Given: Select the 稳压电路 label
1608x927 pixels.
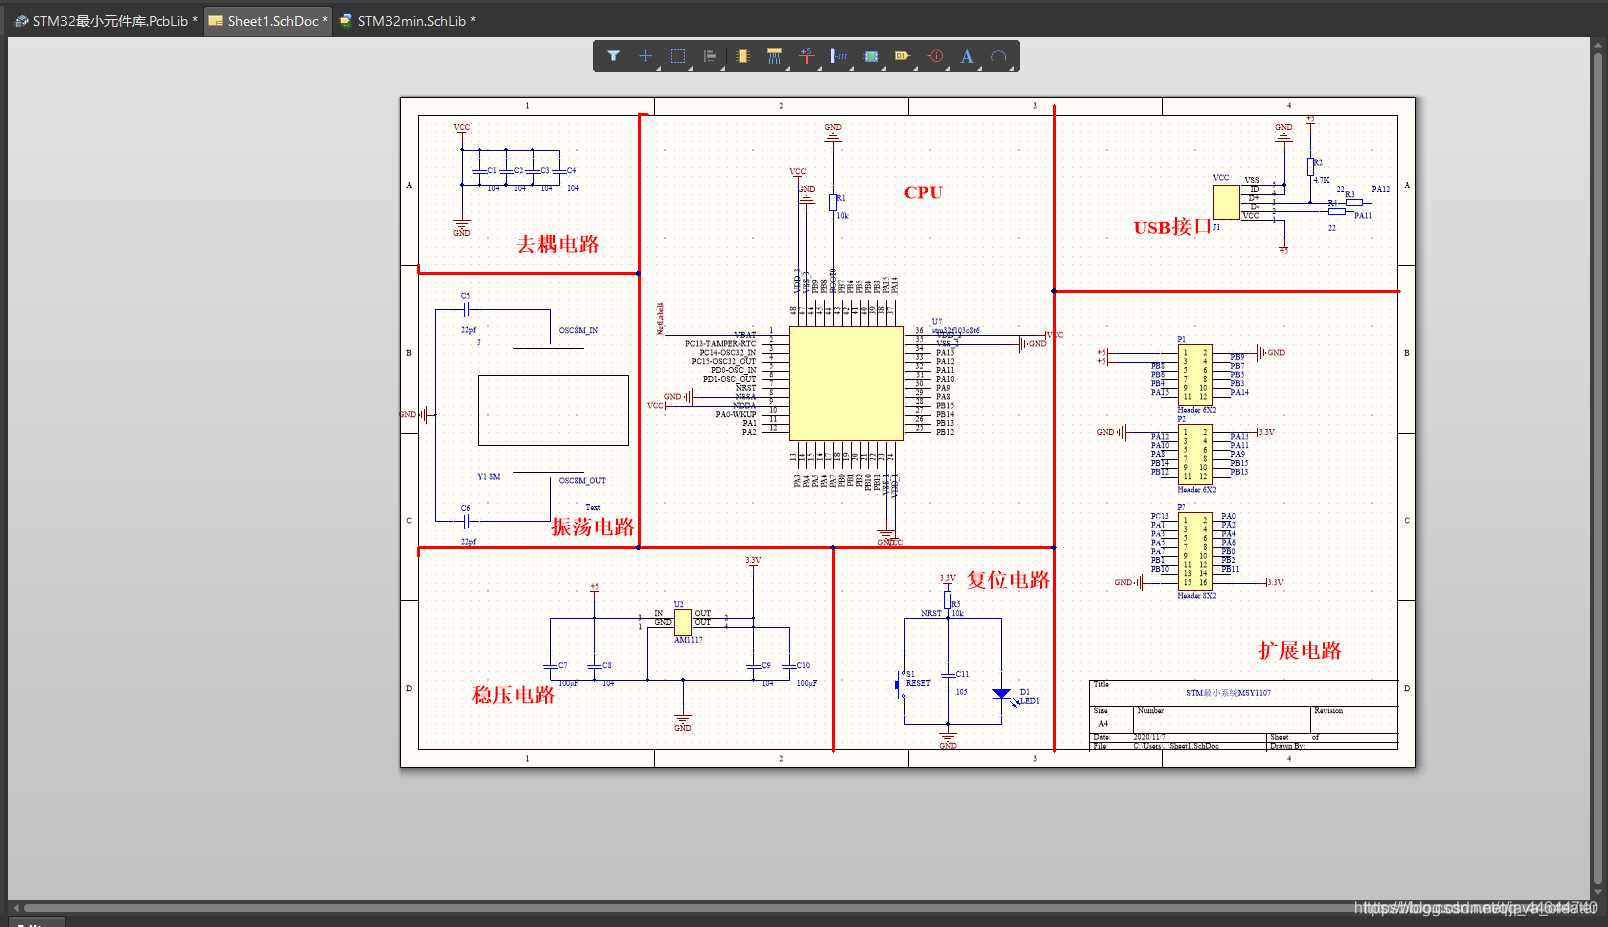Looking at the screenshot, I should 513,695.
